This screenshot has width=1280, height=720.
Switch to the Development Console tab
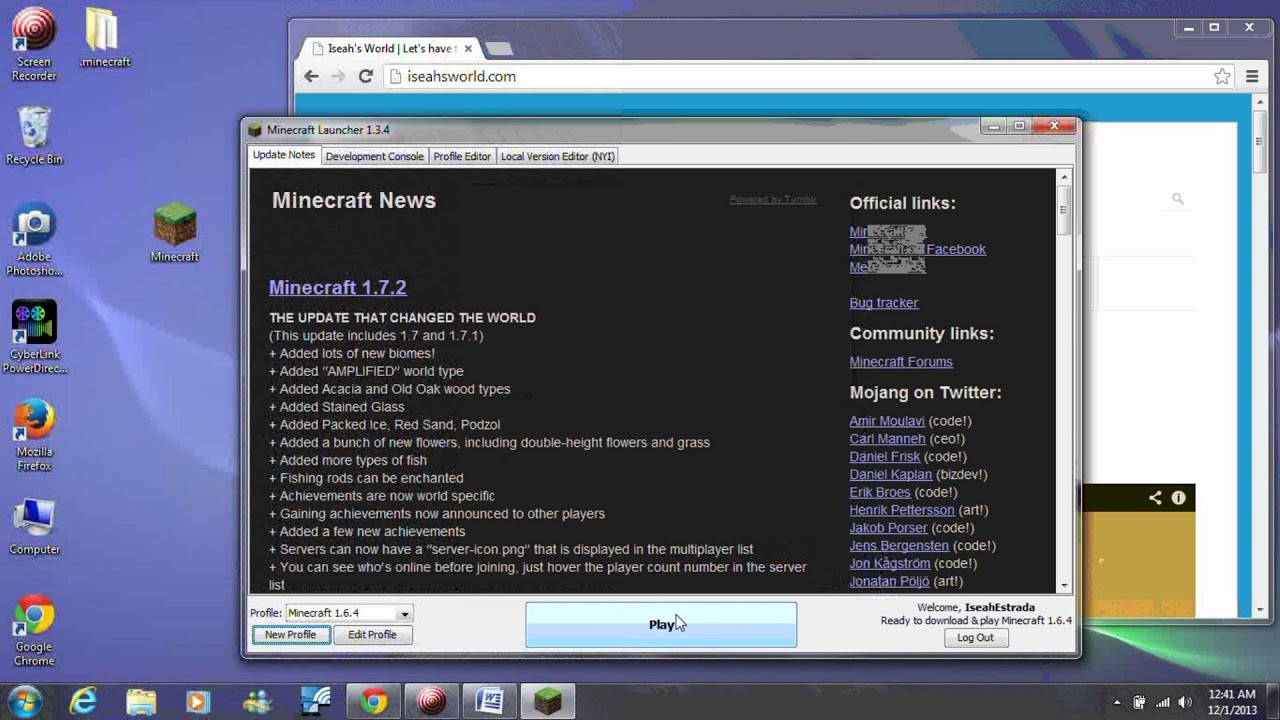tap(374, 156)
